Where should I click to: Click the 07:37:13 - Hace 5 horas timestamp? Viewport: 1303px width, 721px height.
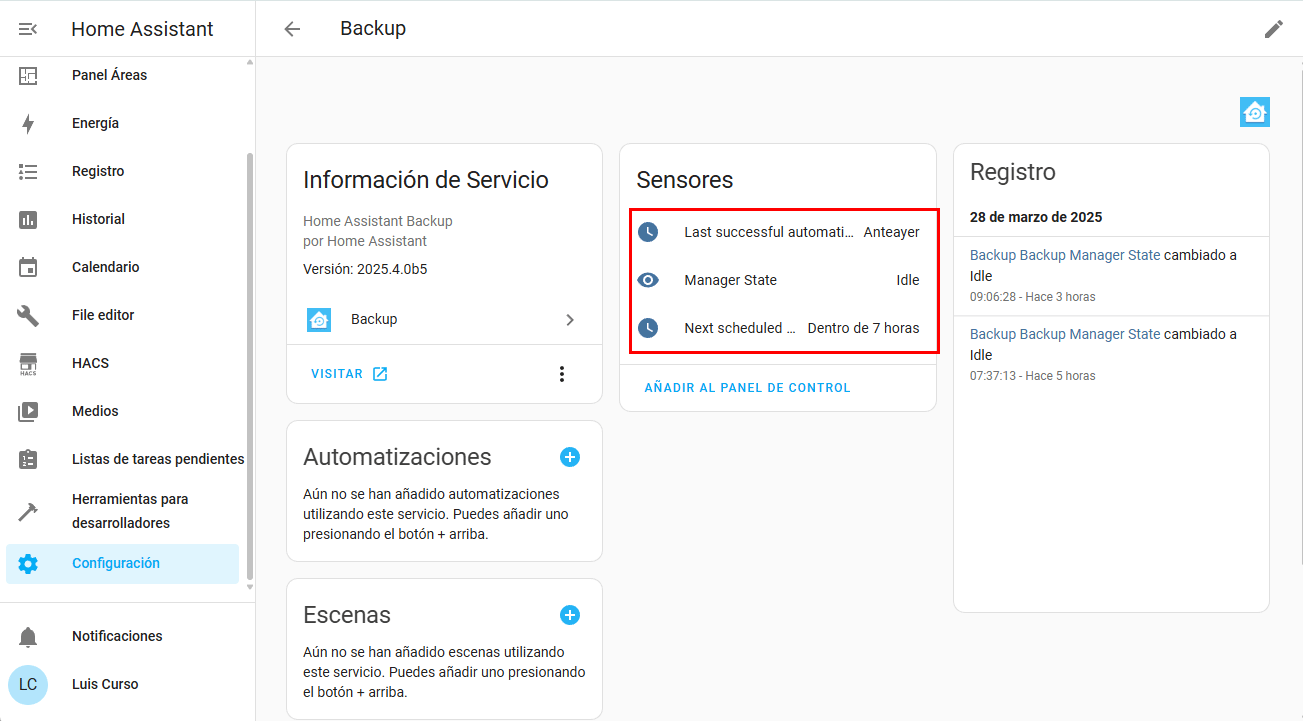pos(1032,376)
